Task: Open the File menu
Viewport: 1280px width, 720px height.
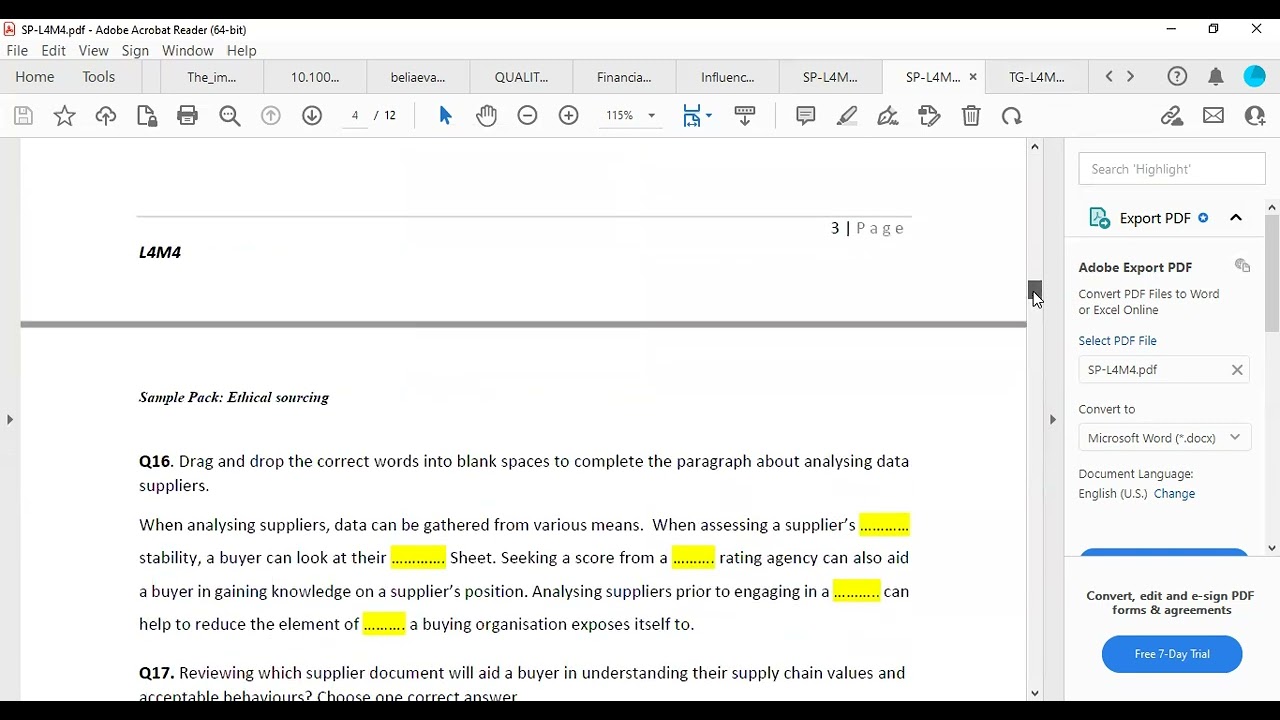Action: (x=17, y=50)
